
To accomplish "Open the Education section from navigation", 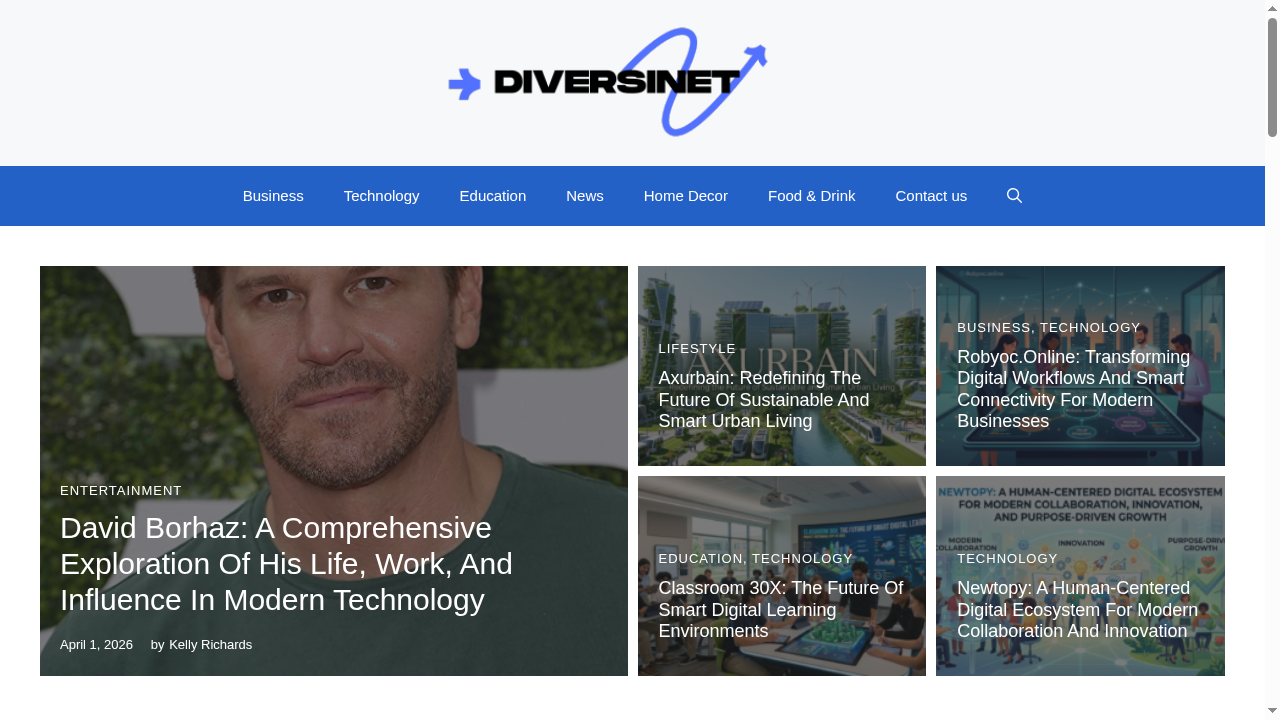I will 492,195.
